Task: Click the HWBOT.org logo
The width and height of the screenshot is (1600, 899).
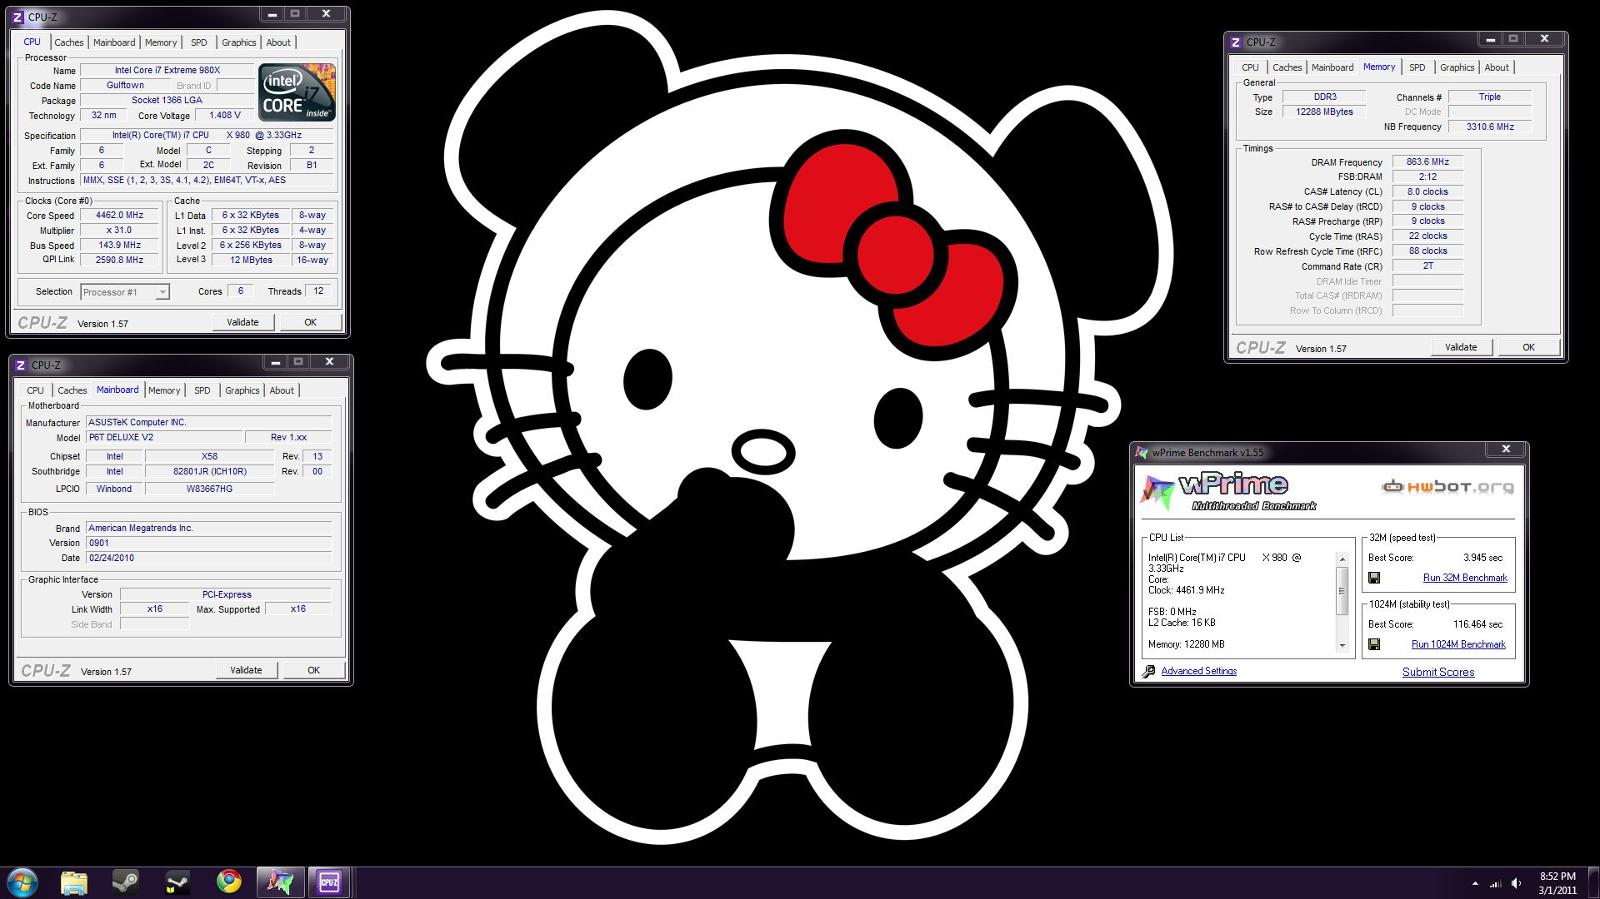Action: (x=1447, y=487)
